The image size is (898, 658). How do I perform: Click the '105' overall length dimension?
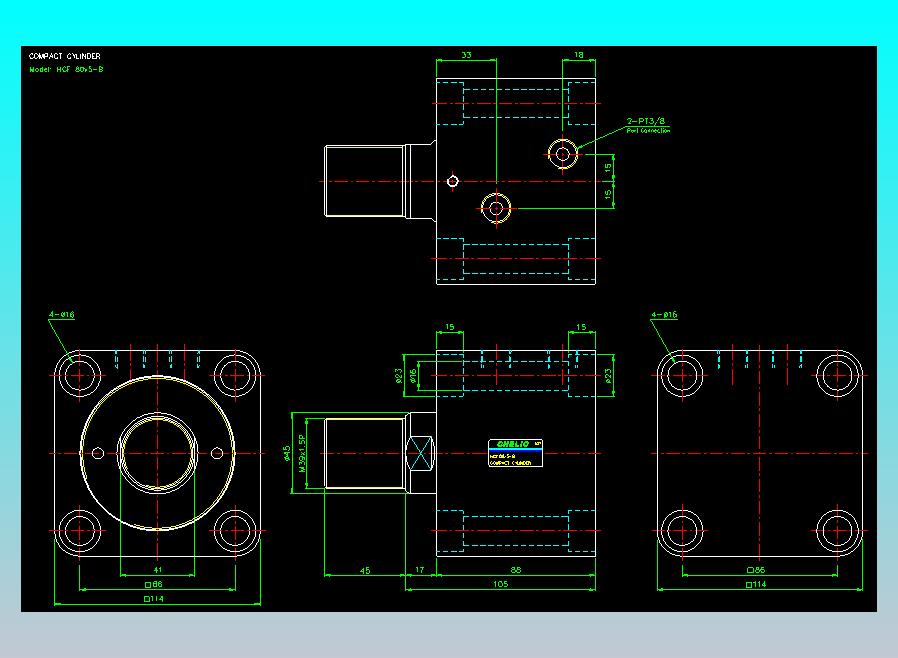(x=501, y=584)
